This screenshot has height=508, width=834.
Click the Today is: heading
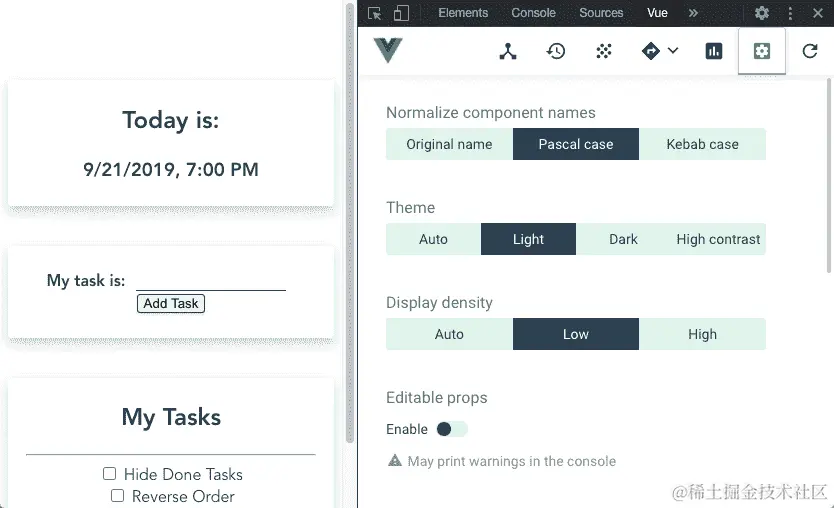[171, 120]
